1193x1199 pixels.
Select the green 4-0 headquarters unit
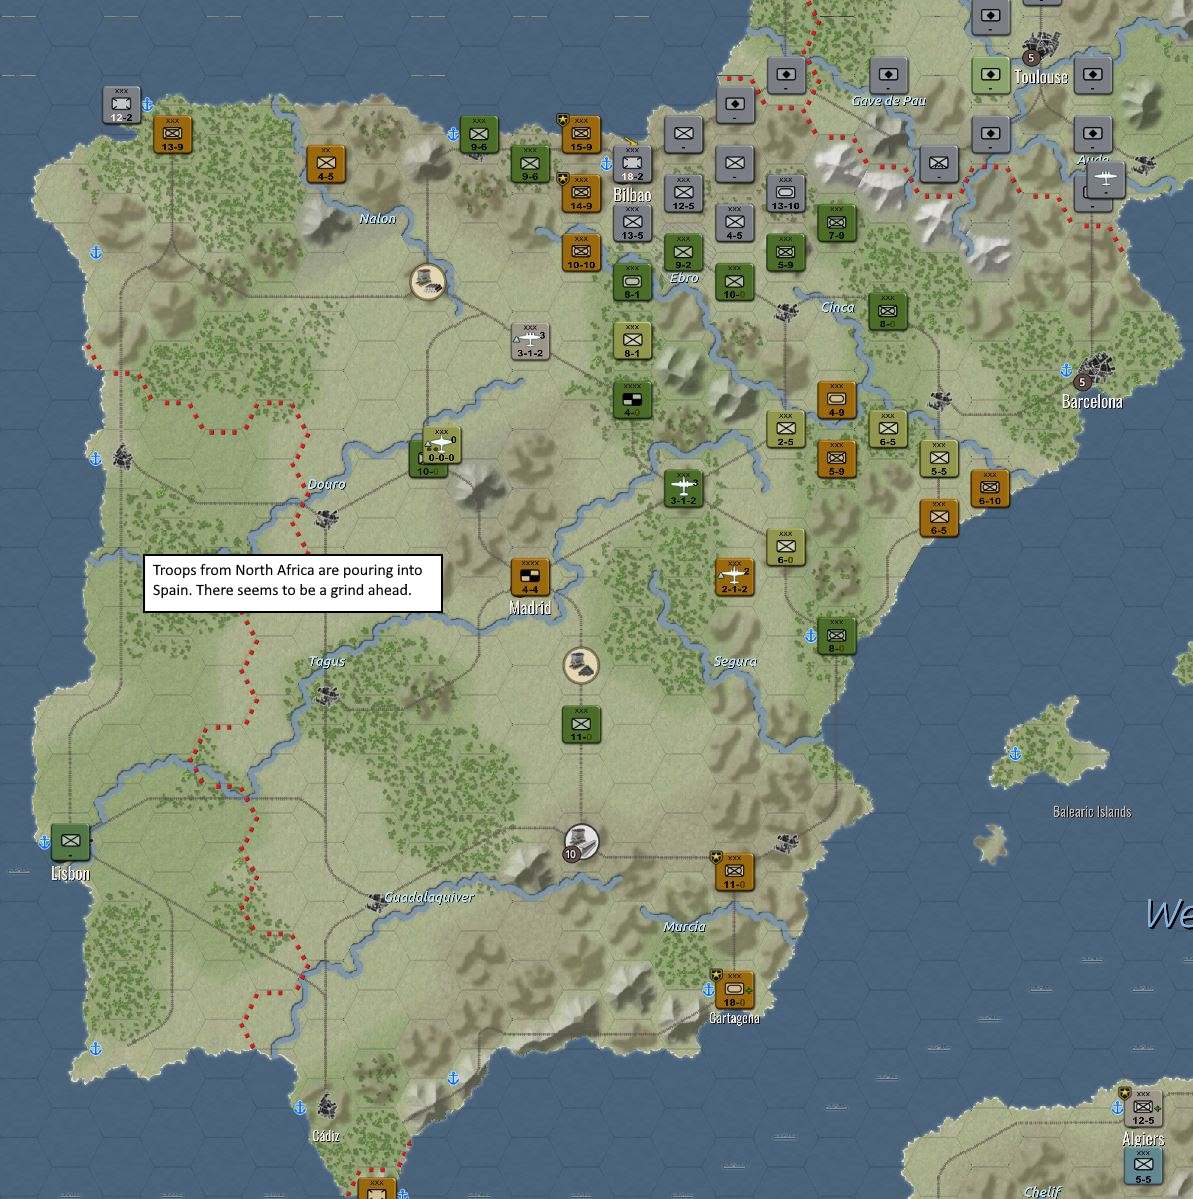[x=632, y=400]
